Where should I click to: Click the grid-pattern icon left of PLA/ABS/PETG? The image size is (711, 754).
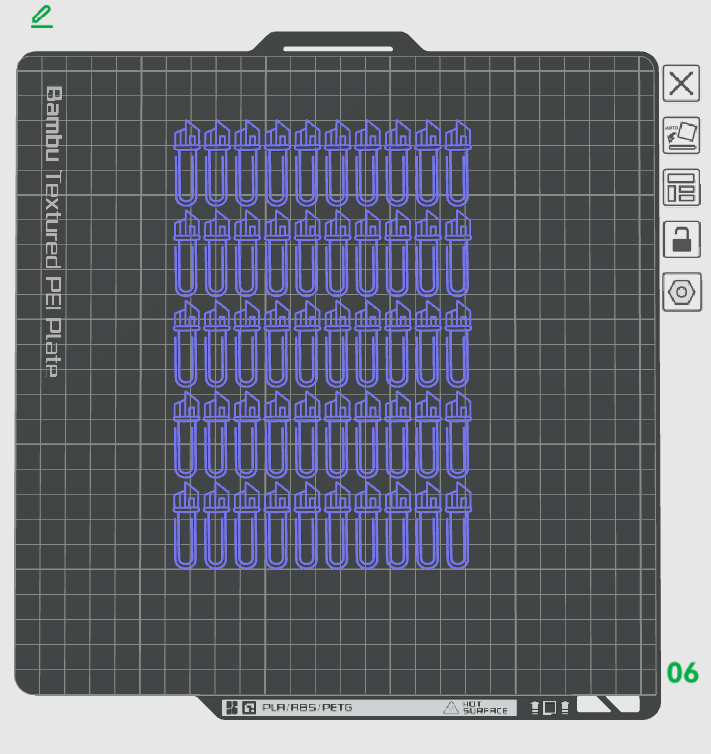pyautogui.click(x=232, y=707)
